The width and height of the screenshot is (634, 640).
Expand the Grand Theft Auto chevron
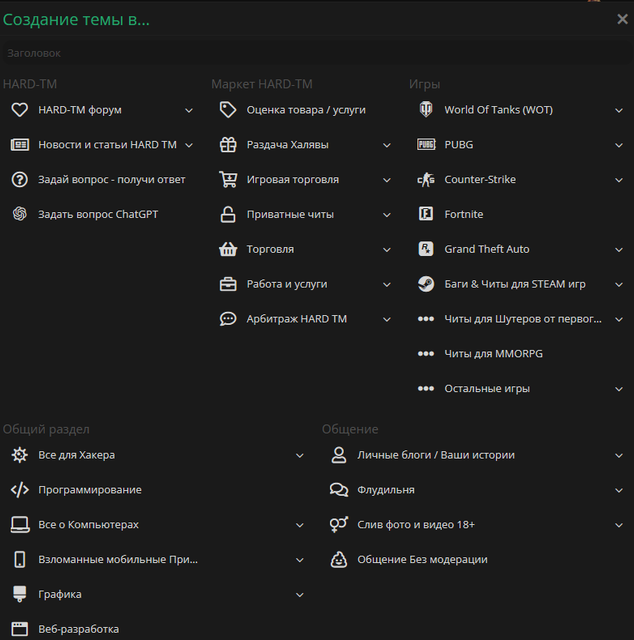tap(619, 250)
